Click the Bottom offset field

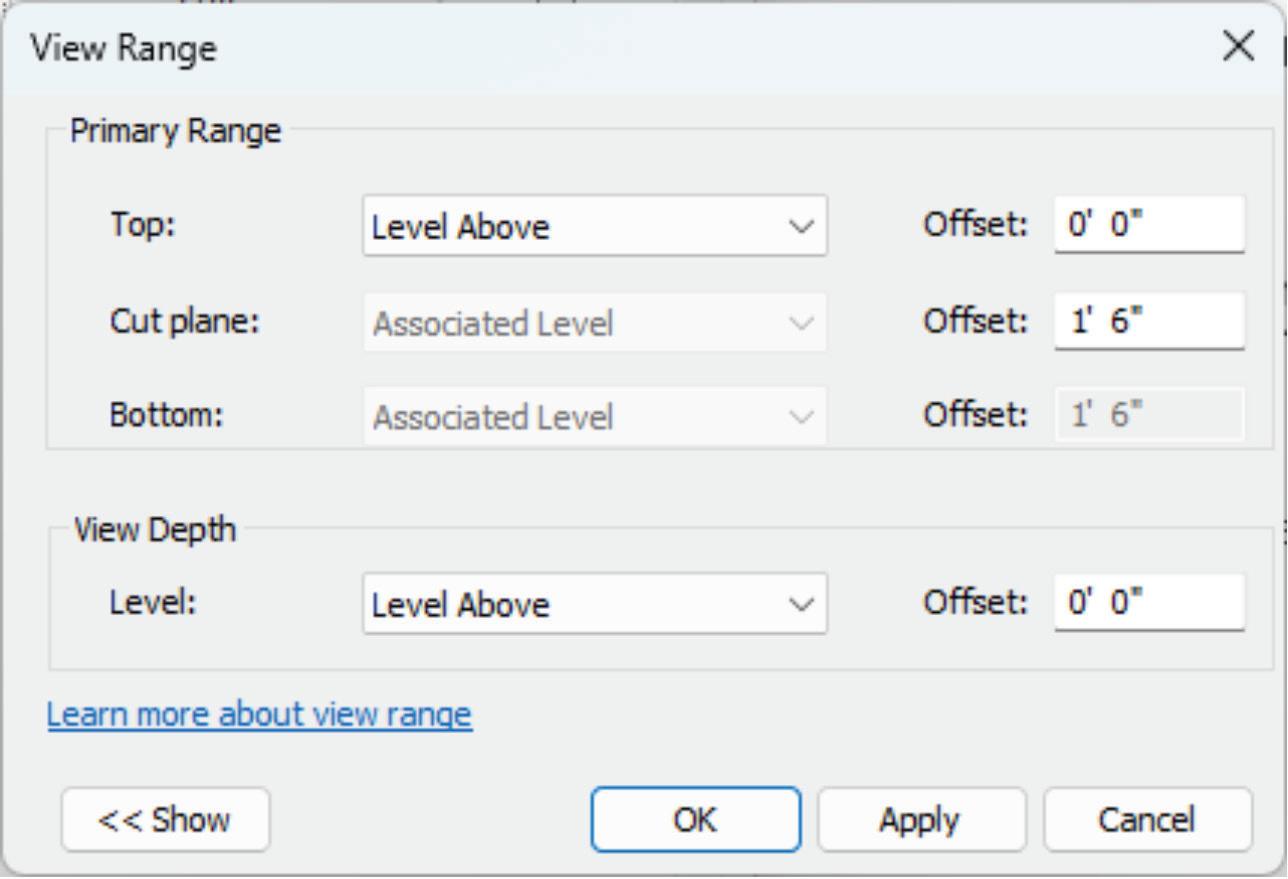[x=1148, y=414]
